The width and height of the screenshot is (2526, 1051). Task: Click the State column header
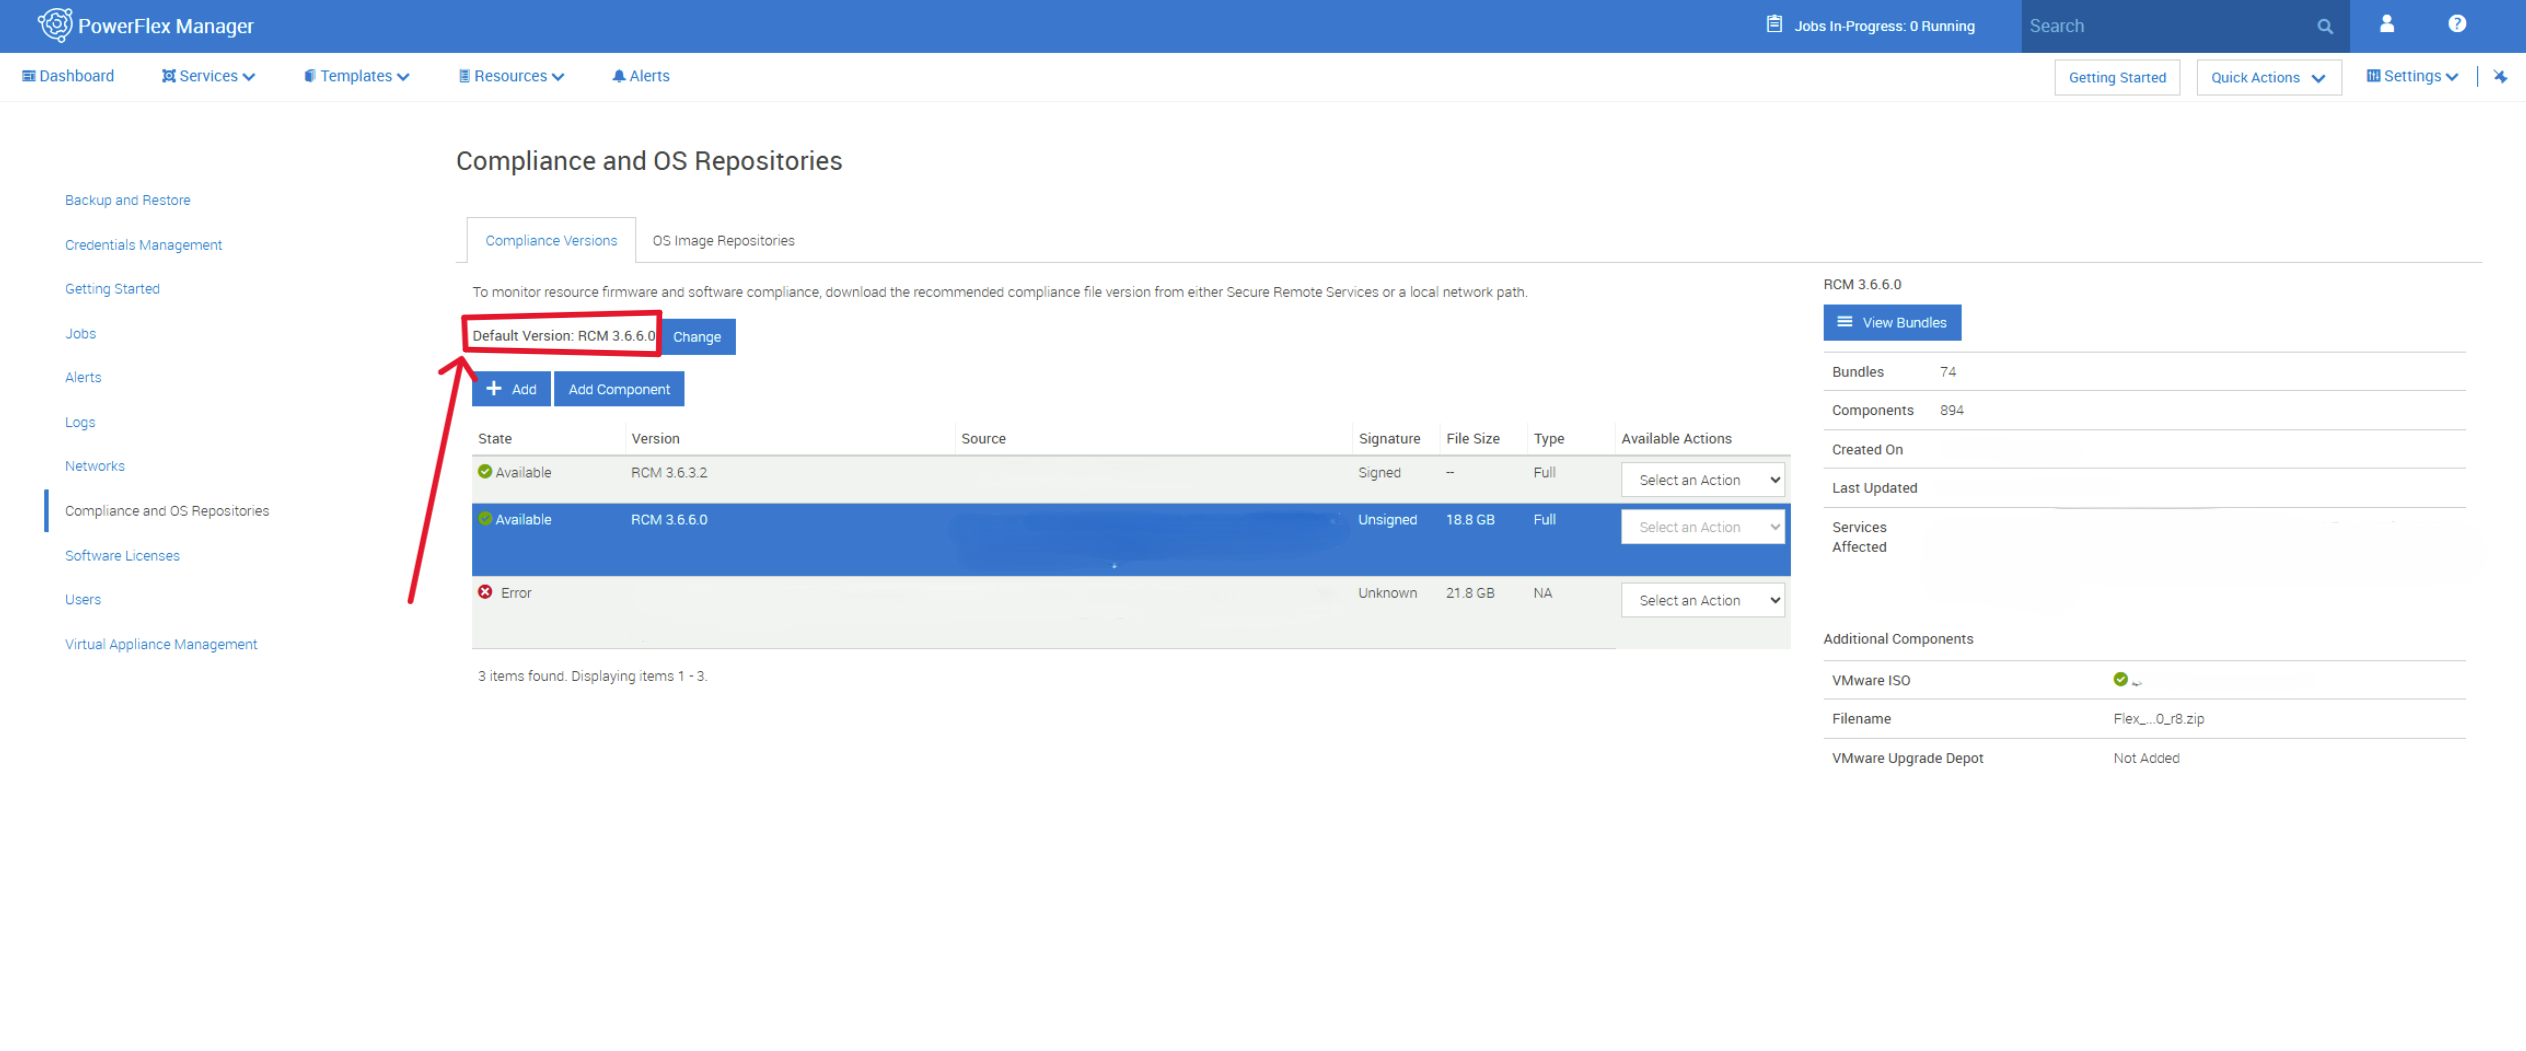(495, 439)
